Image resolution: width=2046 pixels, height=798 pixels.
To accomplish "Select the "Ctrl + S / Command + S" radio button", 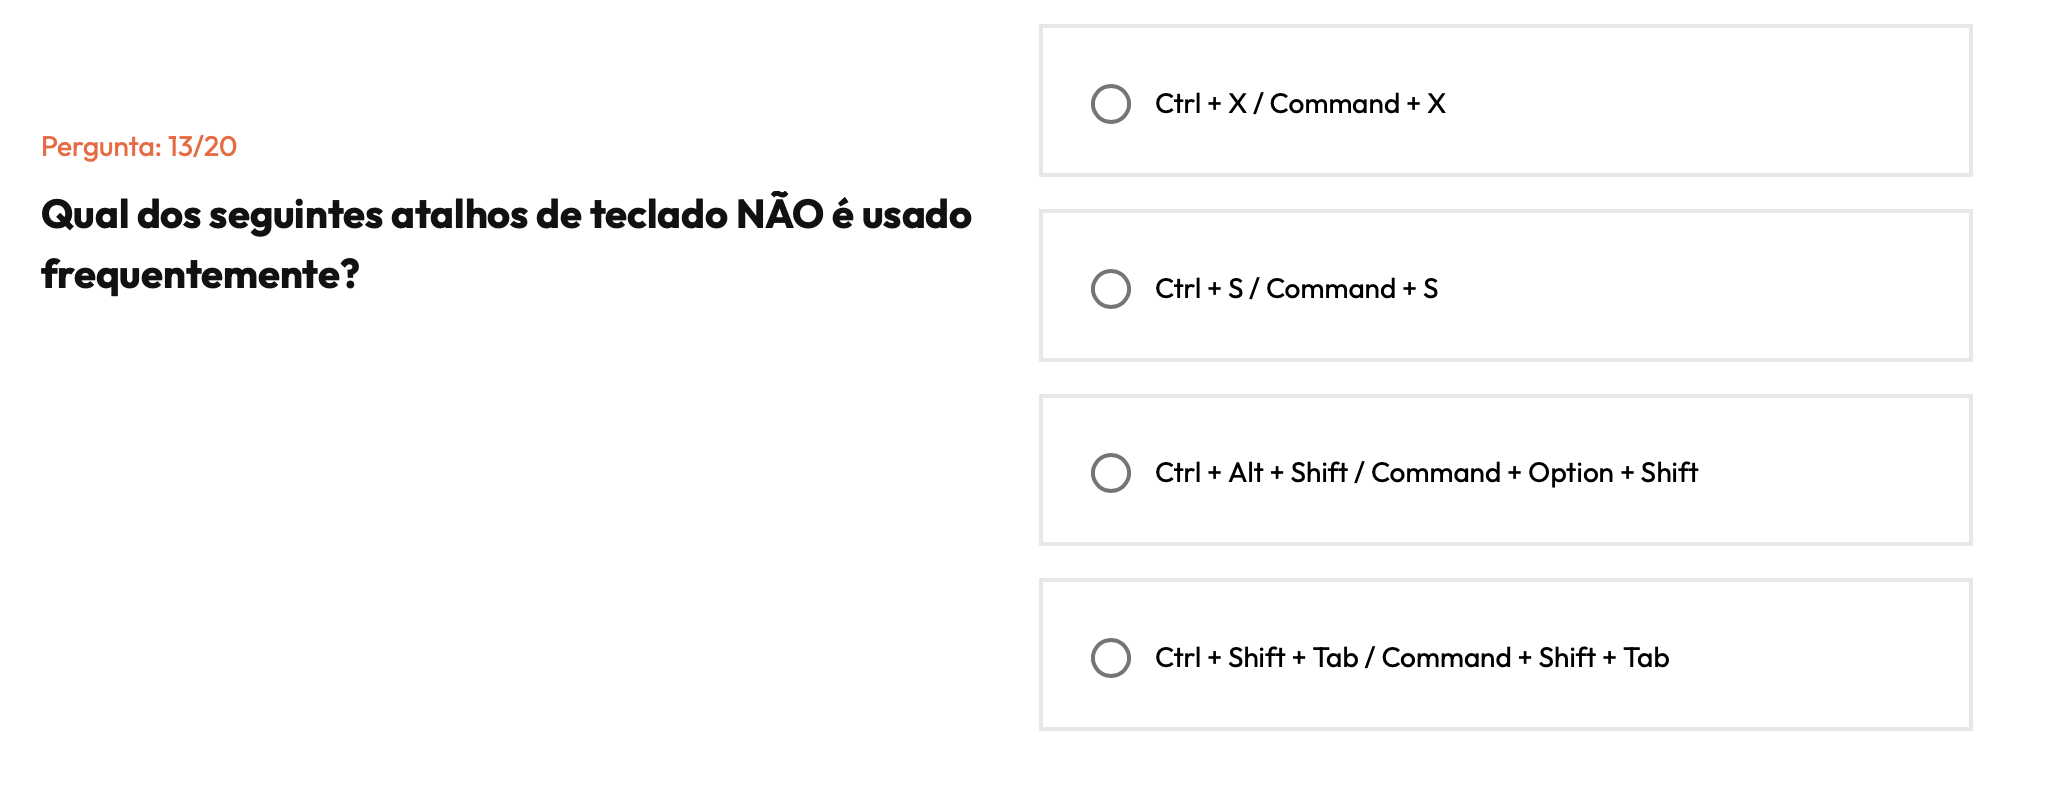I will pos(1110,289).
